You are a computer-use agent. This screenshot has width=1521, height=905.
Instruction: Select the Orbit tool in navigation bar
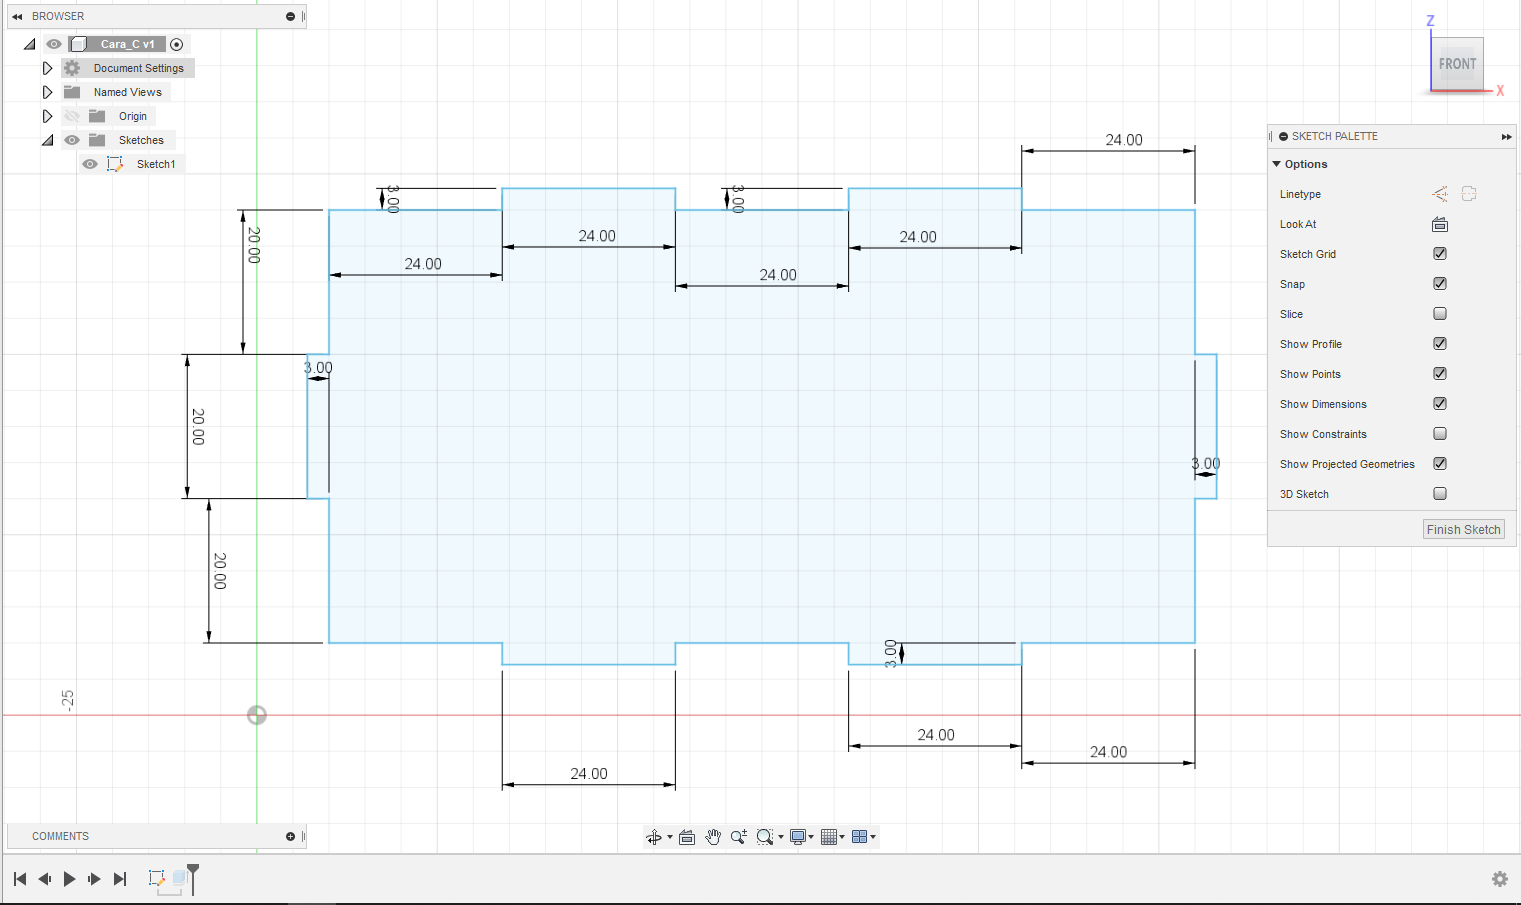[653, 837]
